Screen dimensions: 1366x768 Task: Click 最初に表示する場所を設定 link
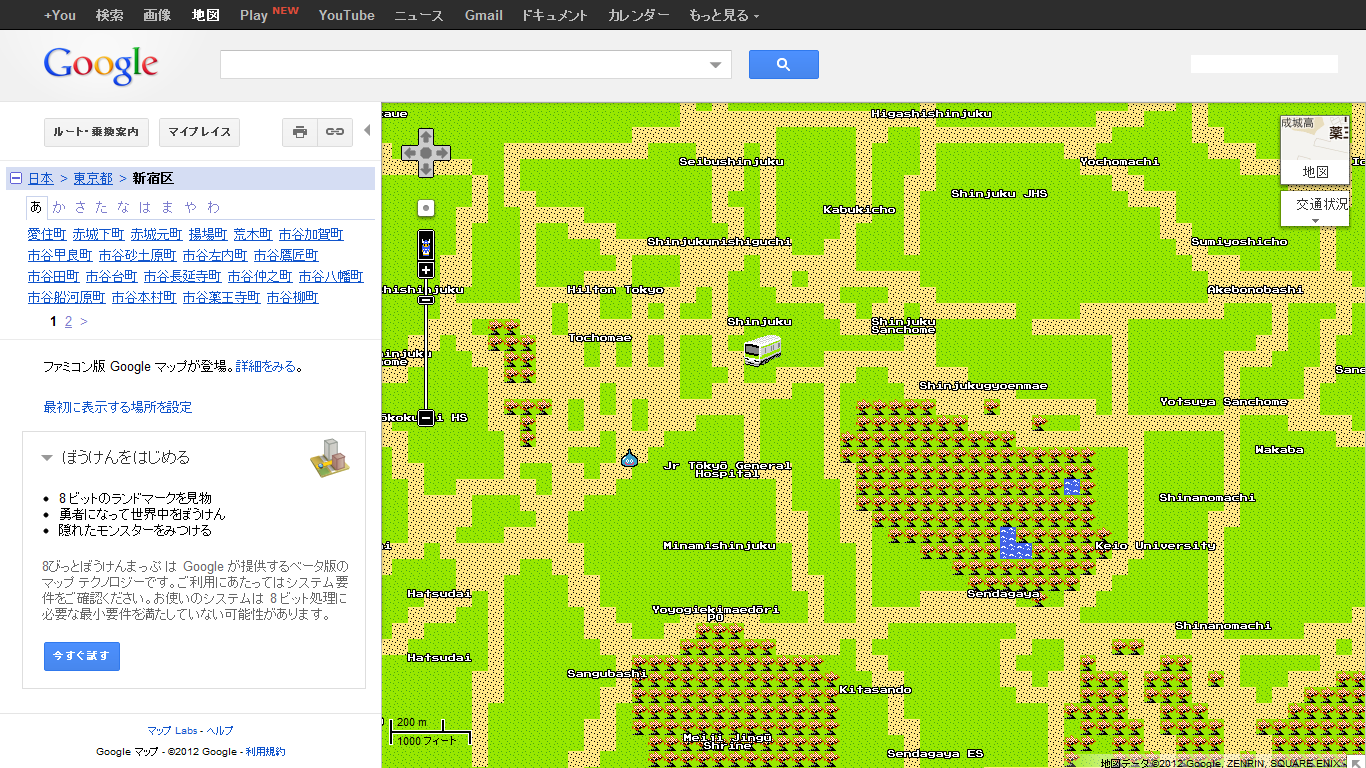[118, 407]
